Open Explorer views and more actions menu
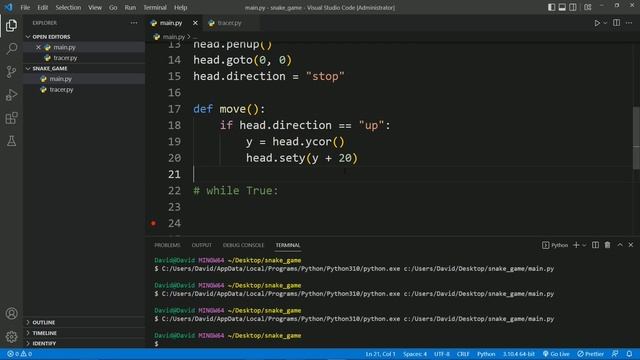Viewport: 640px width, 360px height. 134,23
